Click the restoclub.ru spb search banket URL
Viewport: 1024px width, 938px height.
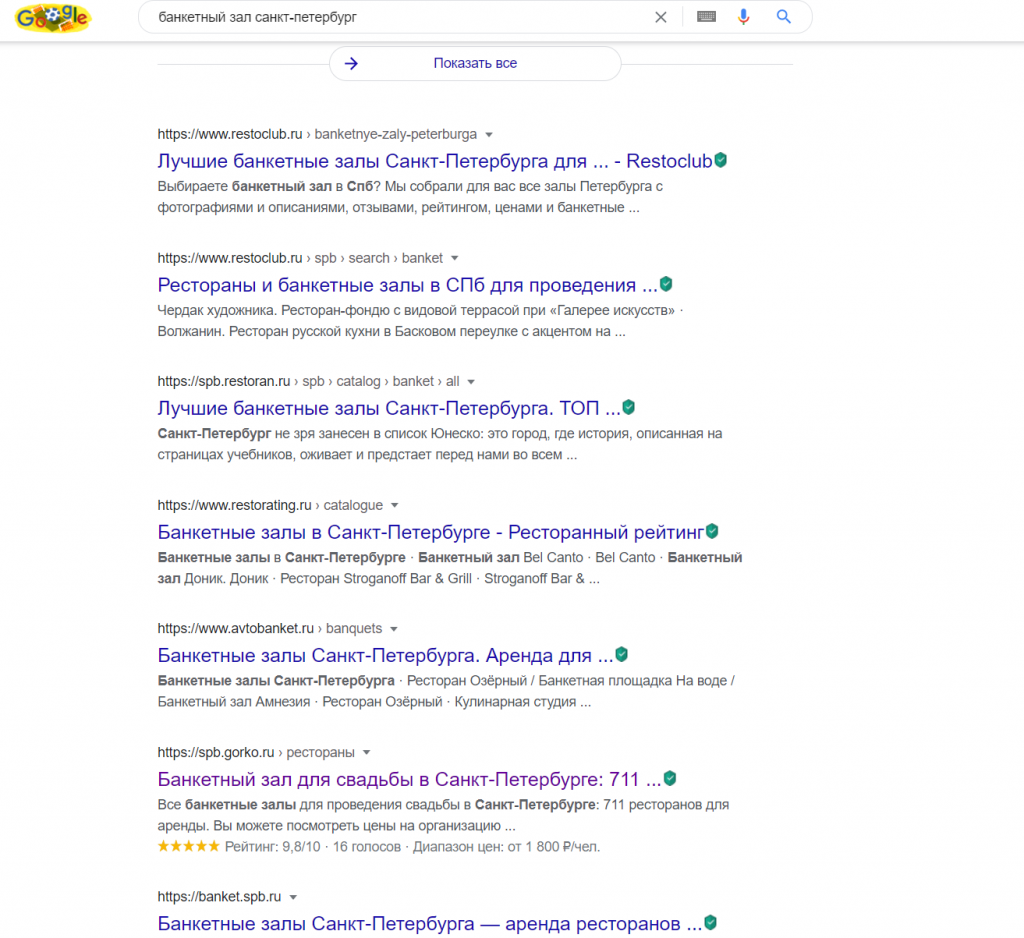coord(300,258)
